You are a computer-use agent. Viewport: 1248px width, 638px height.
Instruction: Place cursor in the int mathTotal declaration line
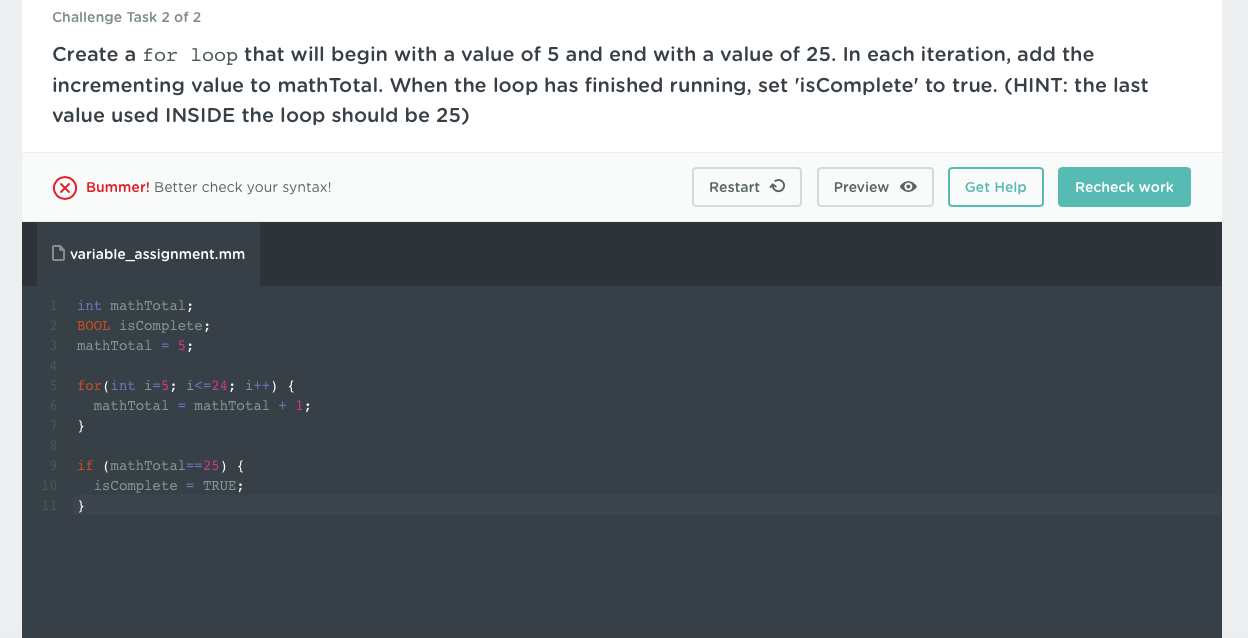click(x=135, y=306)
